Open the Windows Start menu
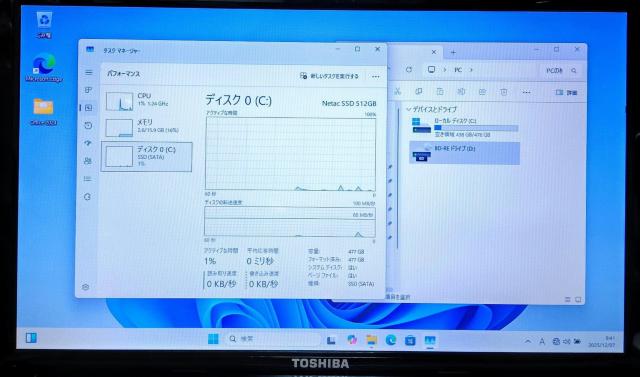The image size is (640, 377). click(x=213, y=339)
